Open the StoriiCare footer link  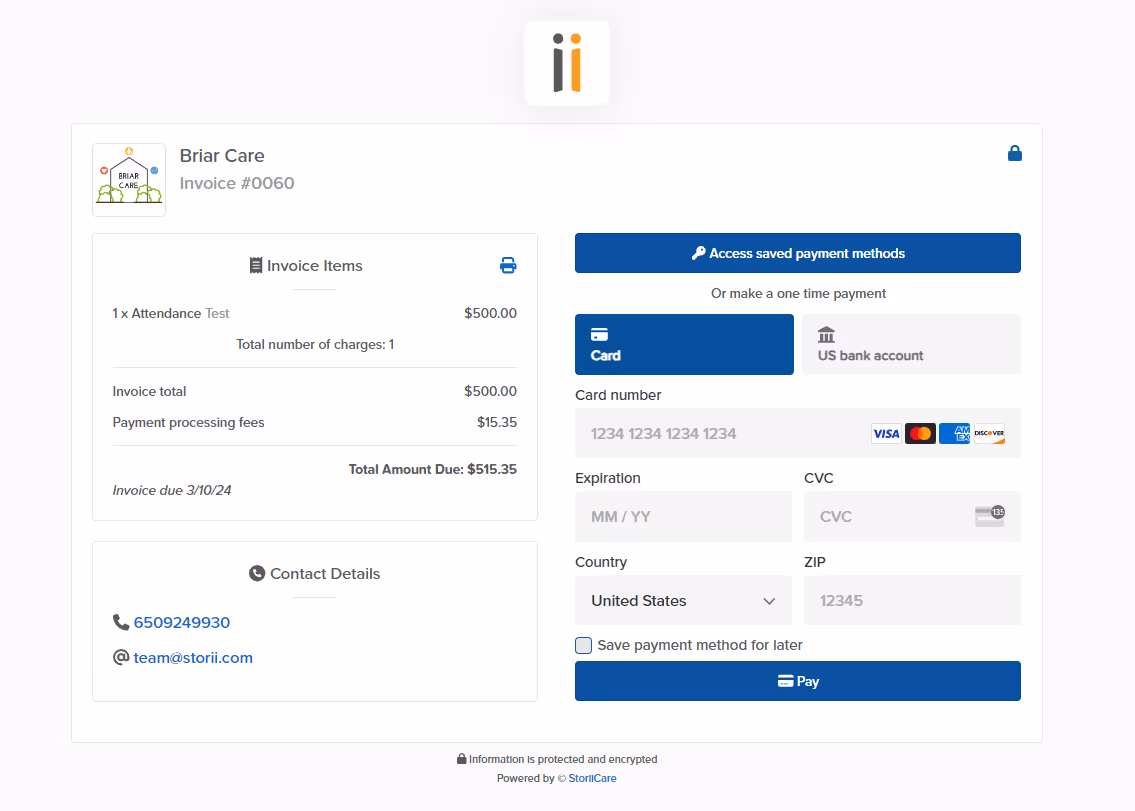[x=592, y=778]
